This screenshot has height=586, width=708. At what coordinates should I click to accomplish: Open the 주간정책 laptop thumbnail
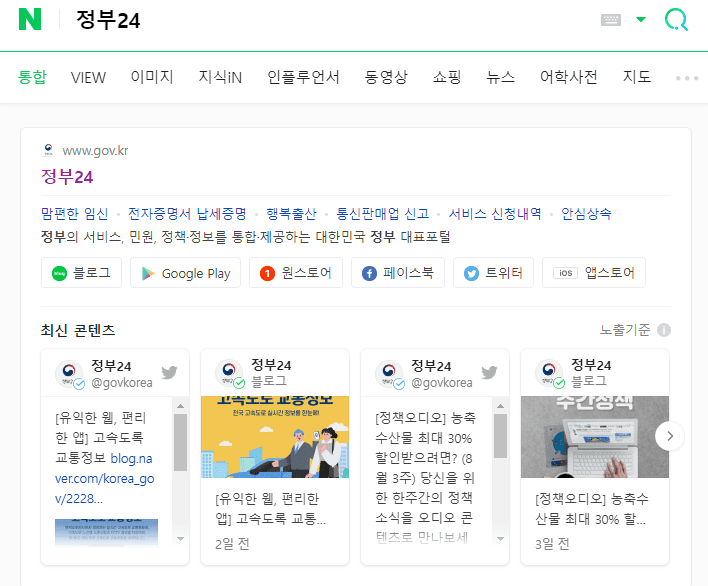[x=595, y=437]
